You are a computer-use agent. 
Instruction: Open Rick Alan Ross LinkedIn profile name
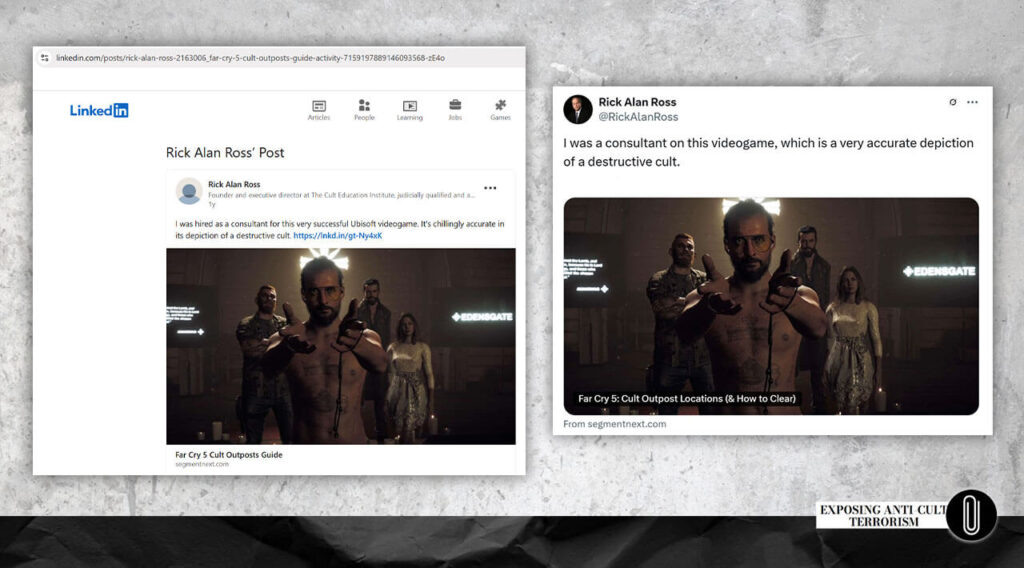point(234,184)
